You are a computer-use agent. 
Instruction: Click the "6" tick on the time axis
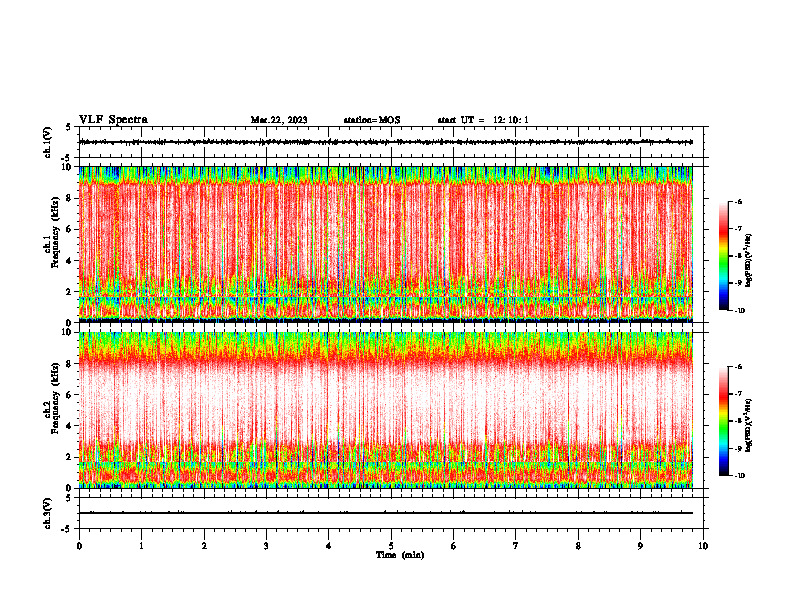point(454,546)
